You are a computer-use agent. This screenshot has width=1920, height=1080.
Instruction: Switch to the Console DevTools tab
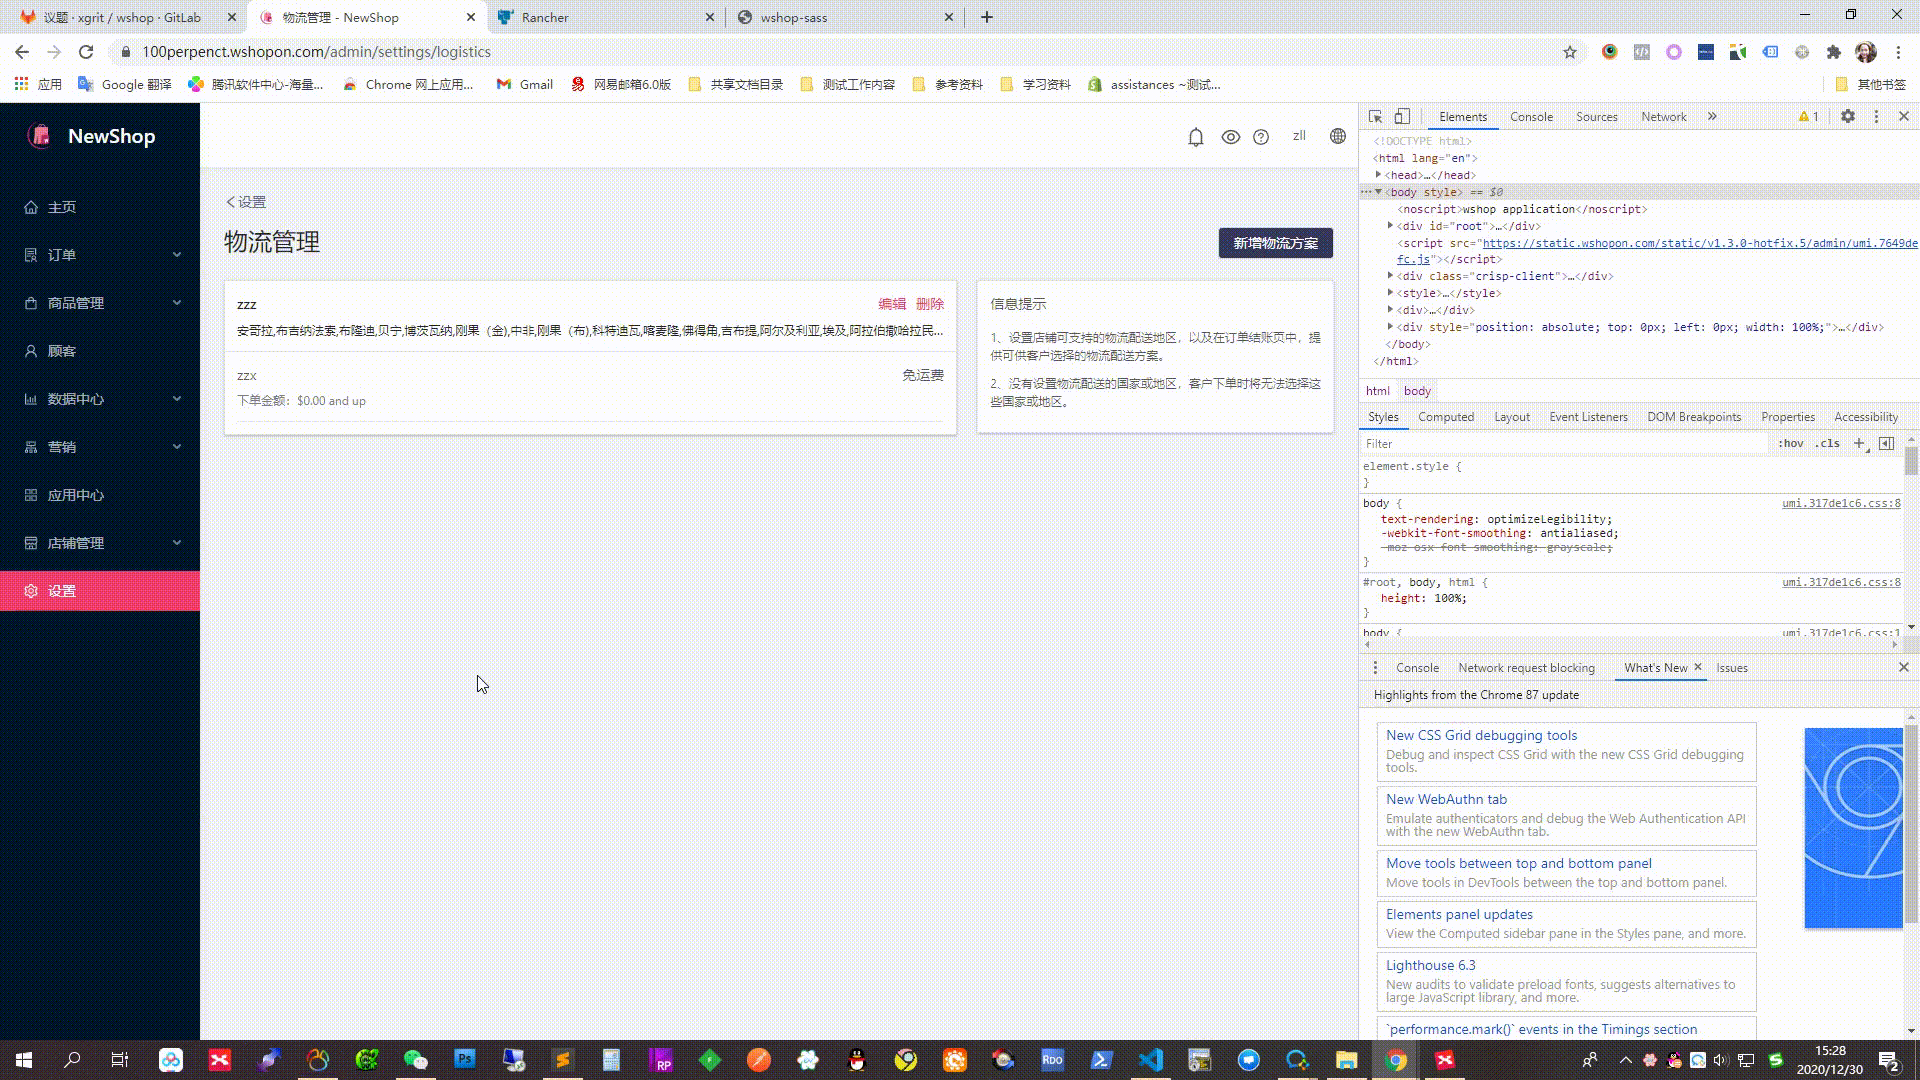[x=1530, y=116]
